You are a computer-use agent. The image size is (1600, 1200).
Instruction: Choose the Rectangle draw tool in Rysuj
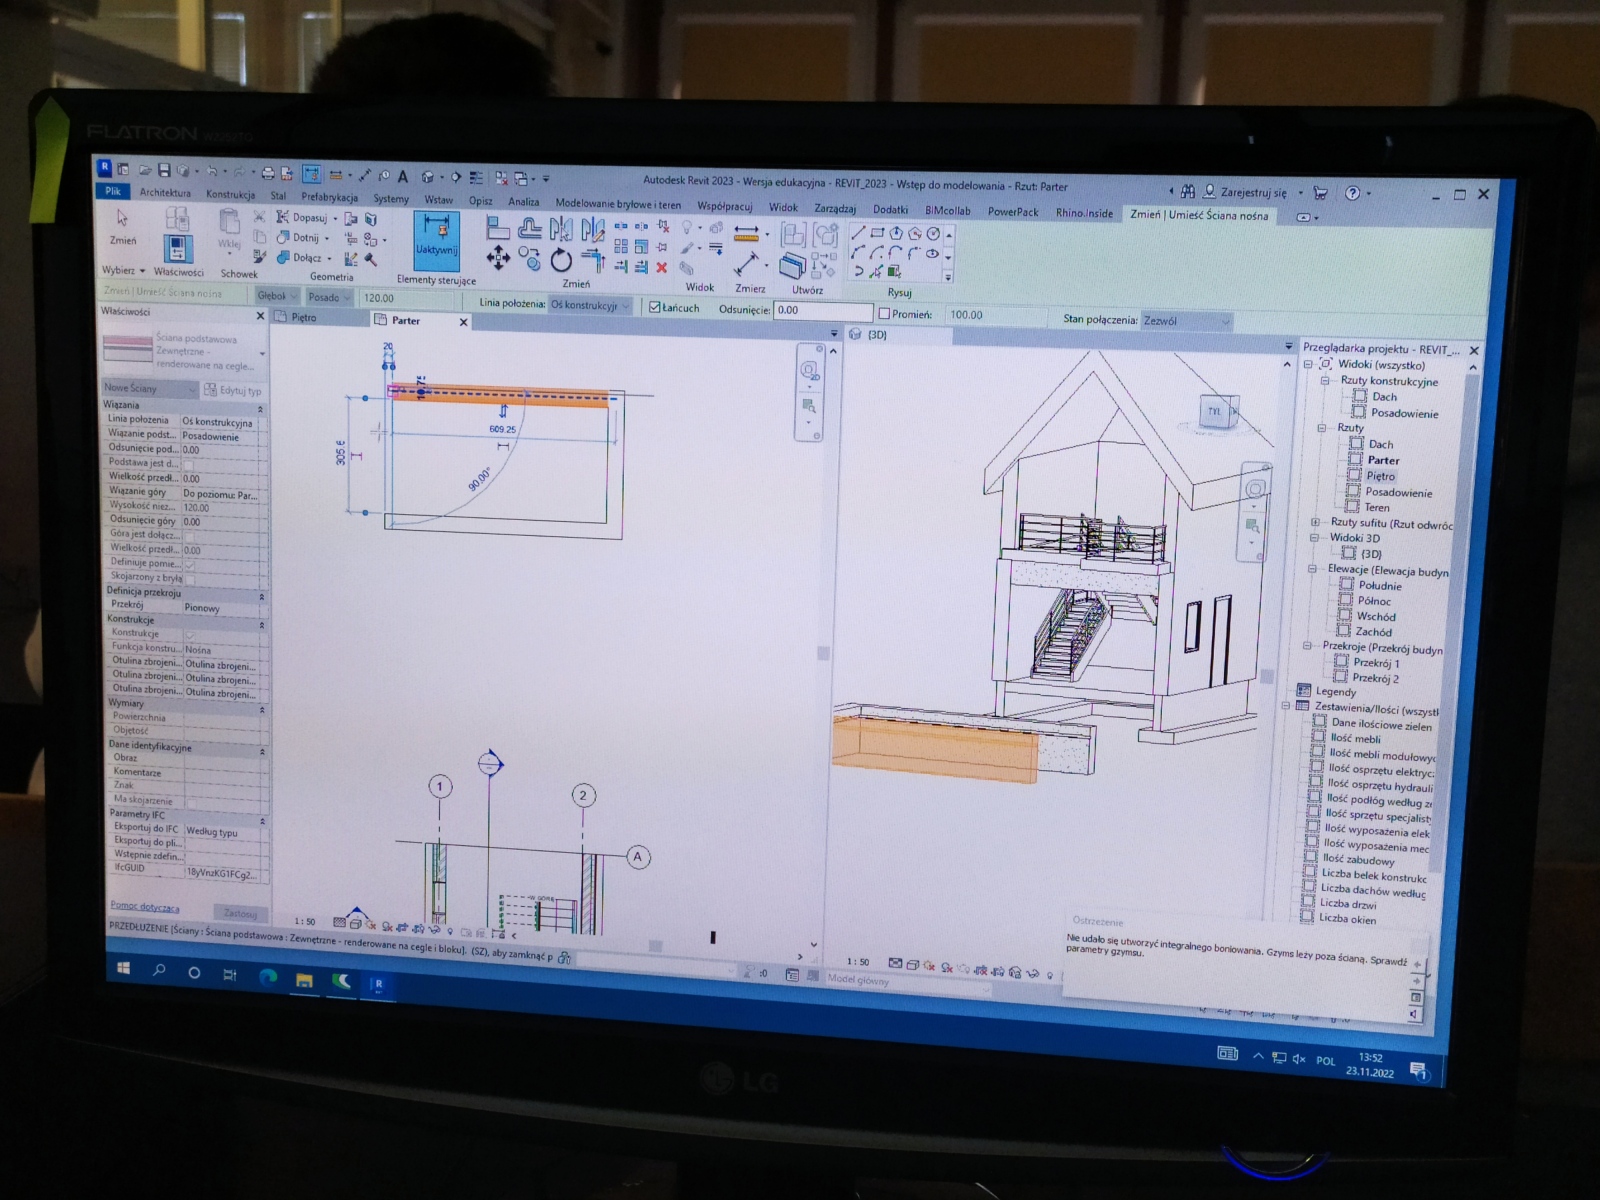point(877,233)
